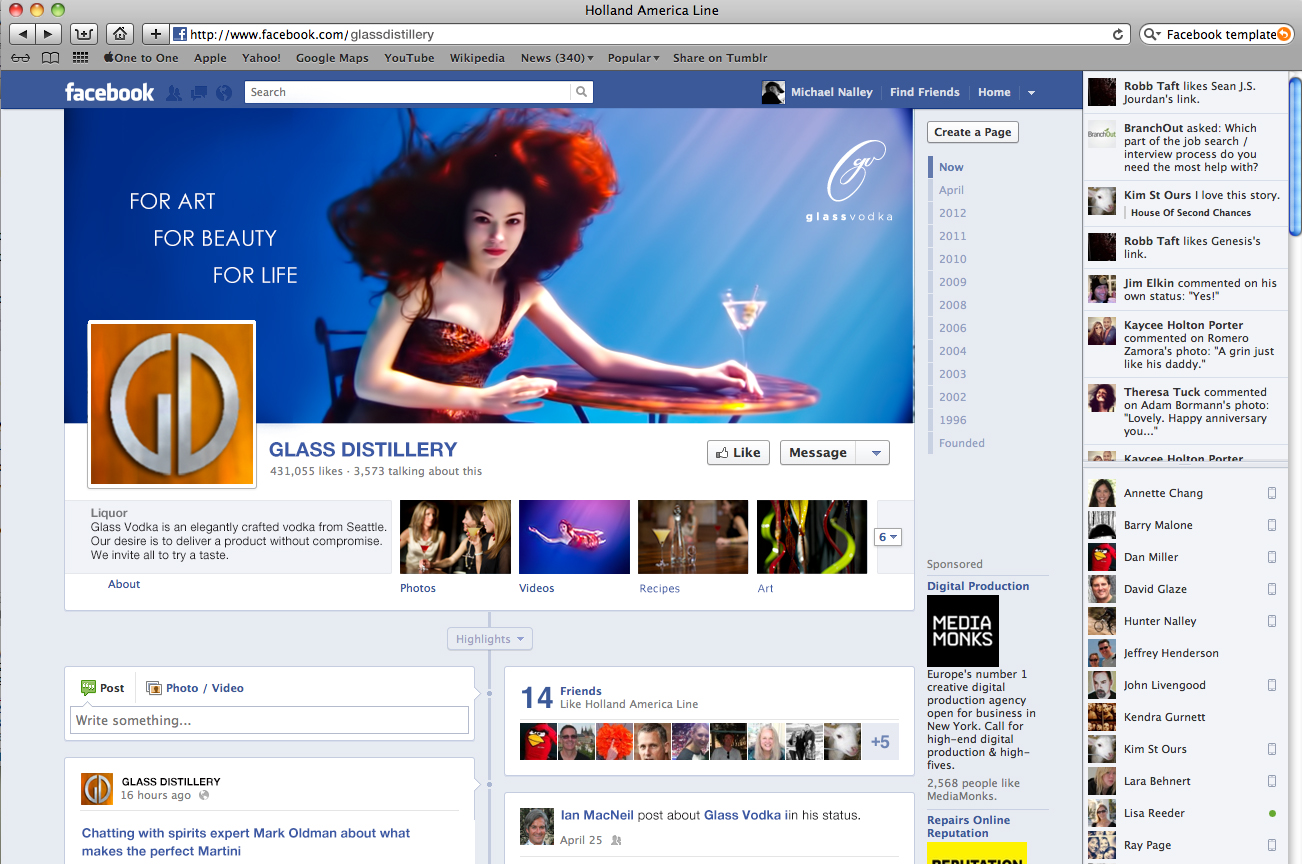
Task: Click the public globe icon on 16 hours ago post
Action: tap(204, 796)
